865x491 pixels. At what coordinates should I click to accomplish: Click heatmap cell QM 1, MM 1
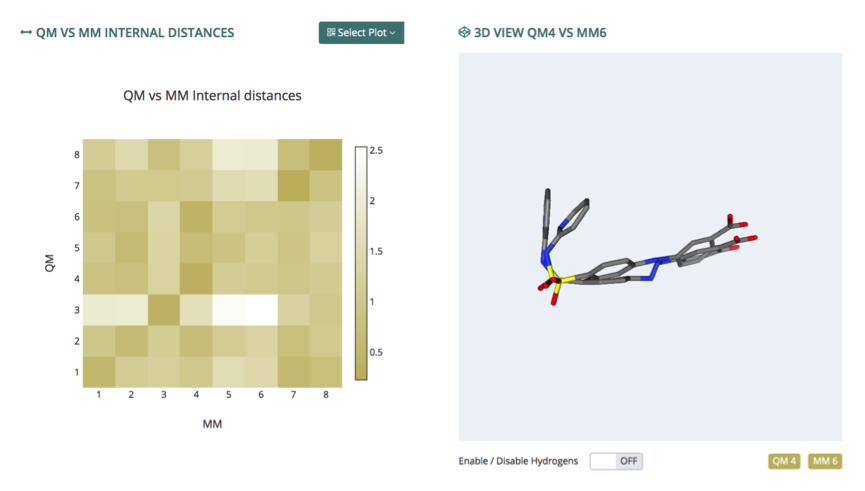(99, 372)
